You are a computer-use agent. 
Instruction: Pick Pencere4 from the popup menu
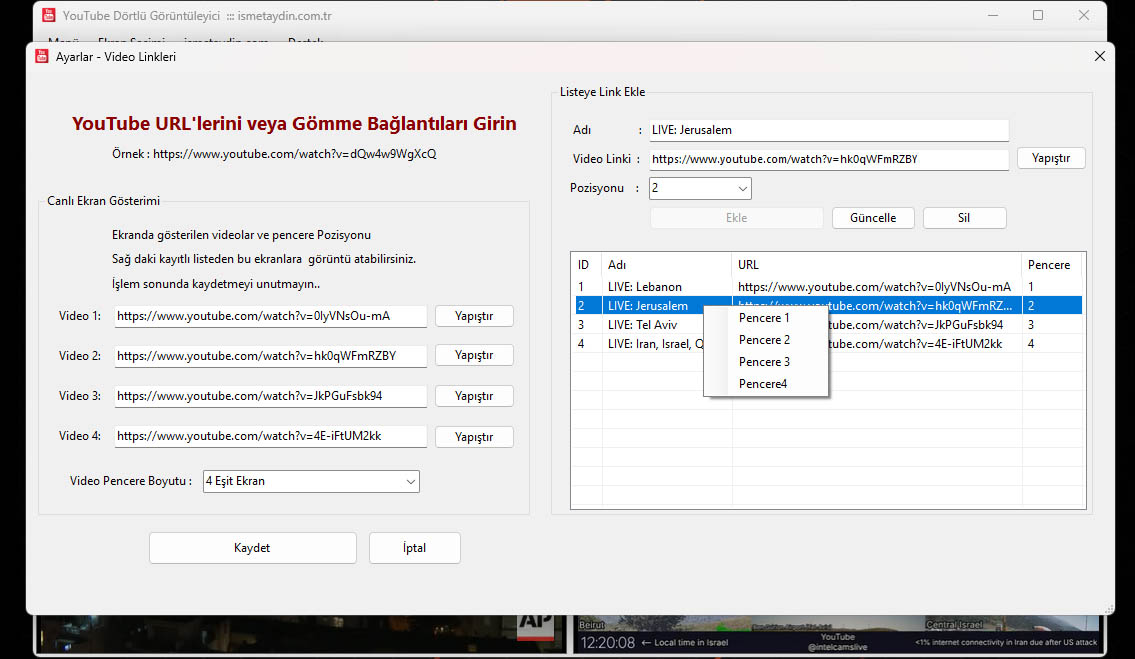(763, 384)
